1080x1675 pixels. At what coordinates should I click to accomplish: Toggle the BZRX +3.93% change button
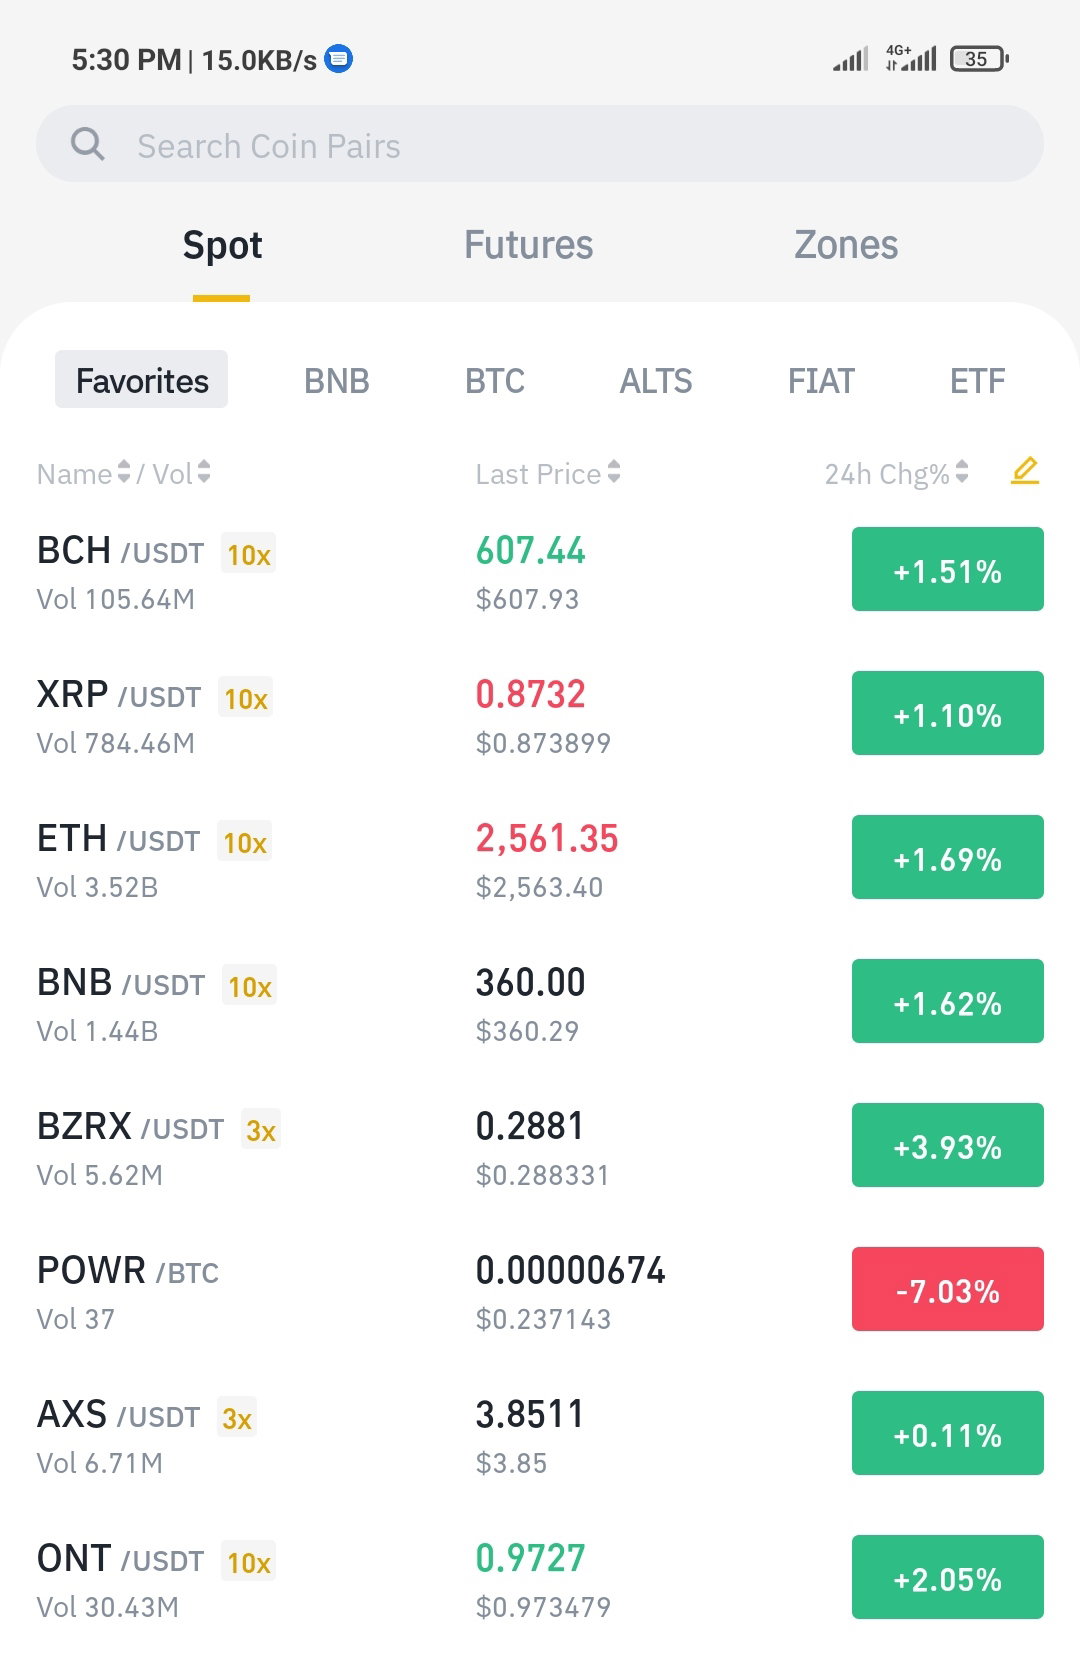(x=948, y=1145)
